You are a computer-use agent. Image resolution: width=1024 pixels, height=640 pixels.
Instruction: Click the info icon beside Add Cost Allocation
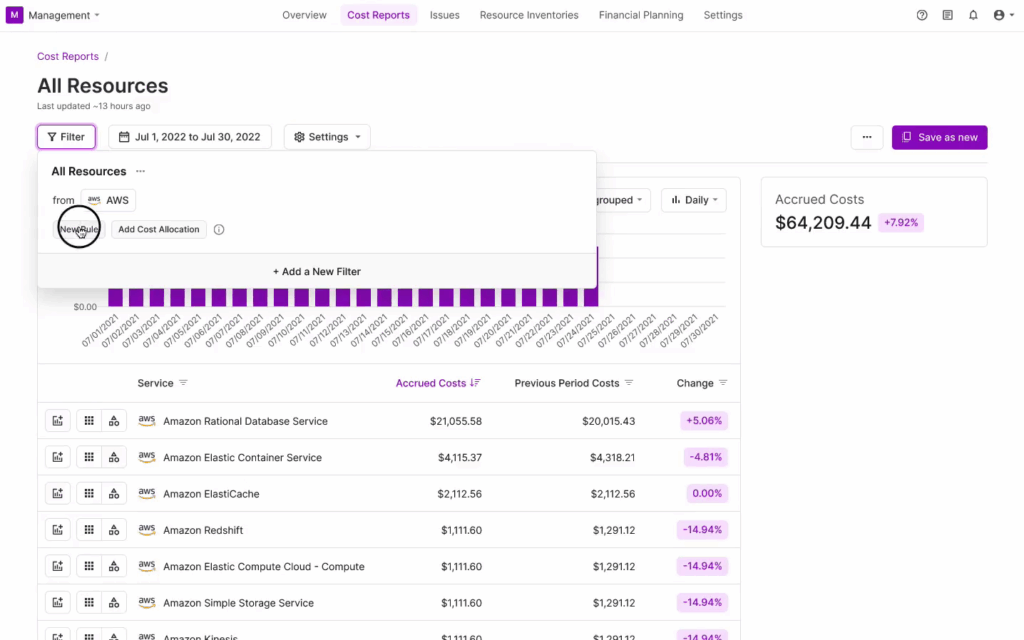[x=219, y=229]
